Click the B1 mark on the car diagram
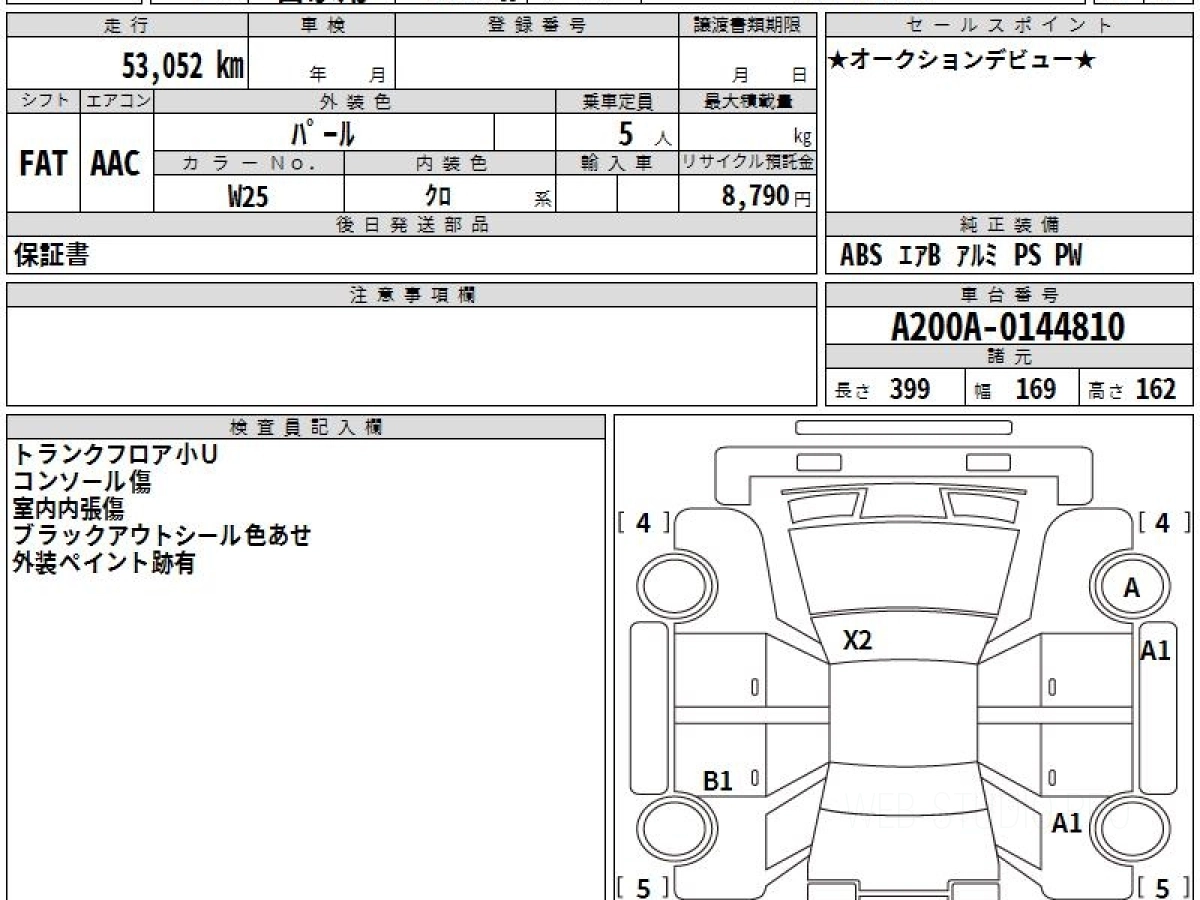Screen dimensions: 1200x900 pyautogui.click(x=719, y=781)
